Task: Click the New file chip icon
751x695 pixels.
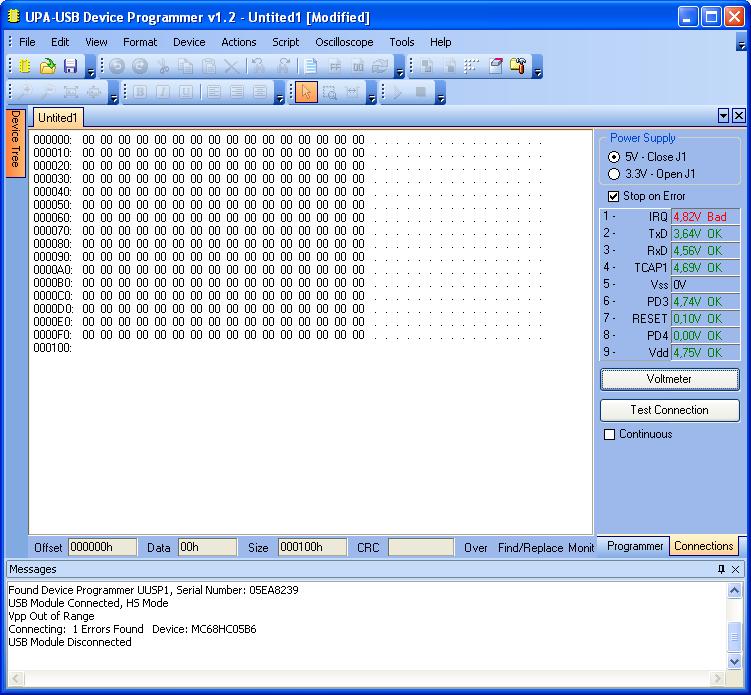Action: pyautogui.click(x=24, y=66)
